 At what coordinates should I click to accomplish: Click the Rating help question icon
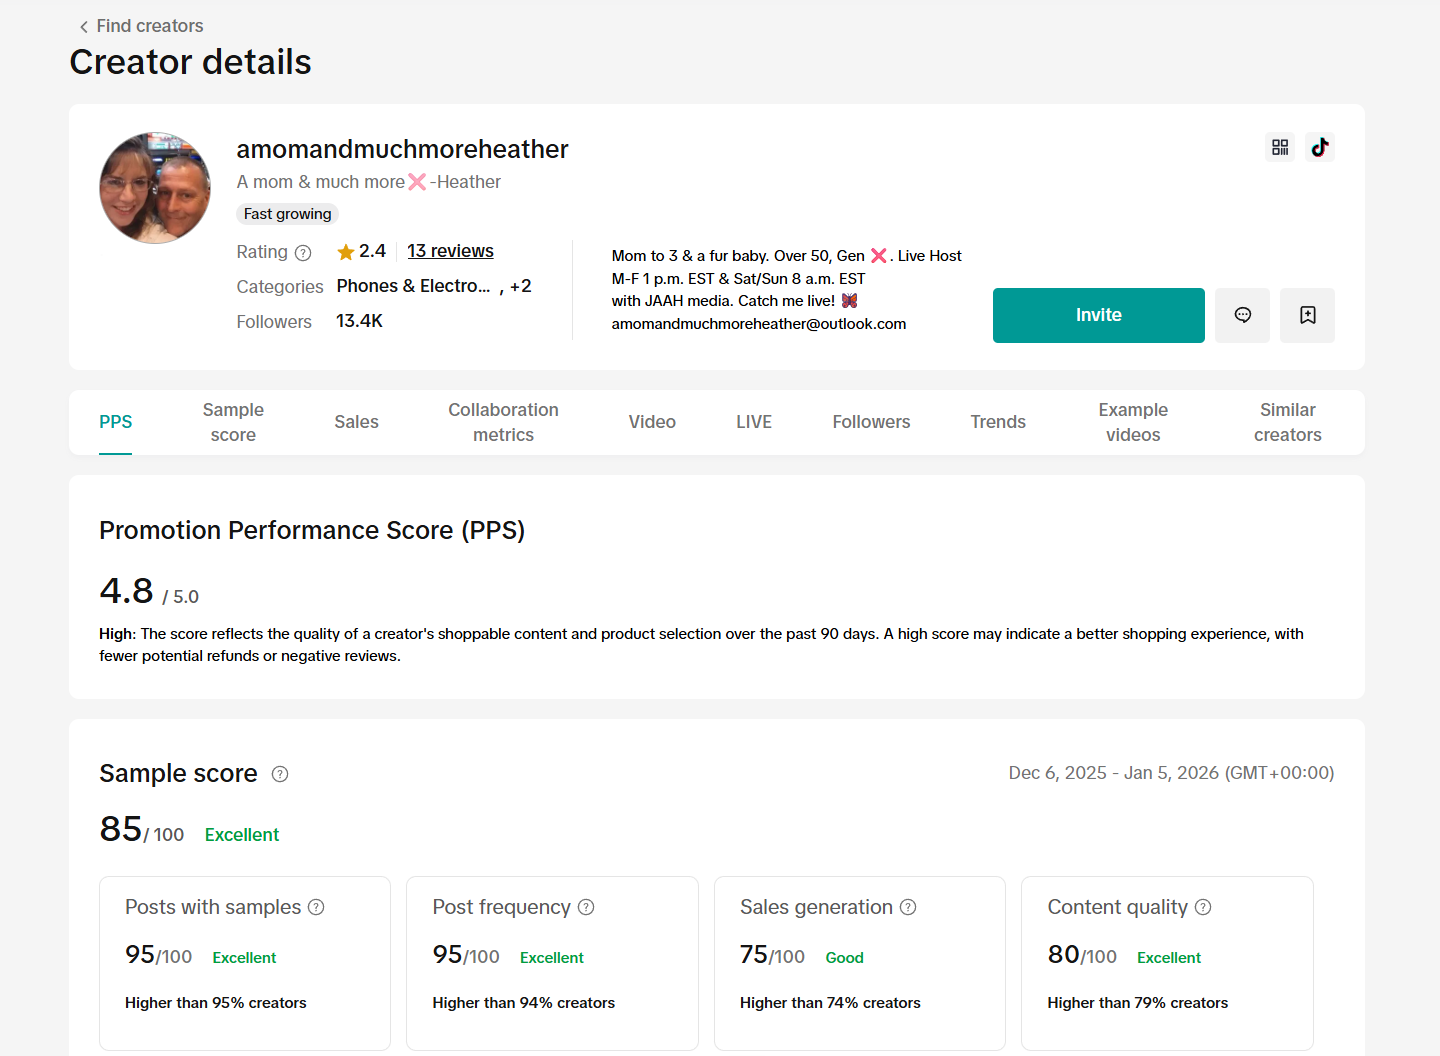(303, 253)
